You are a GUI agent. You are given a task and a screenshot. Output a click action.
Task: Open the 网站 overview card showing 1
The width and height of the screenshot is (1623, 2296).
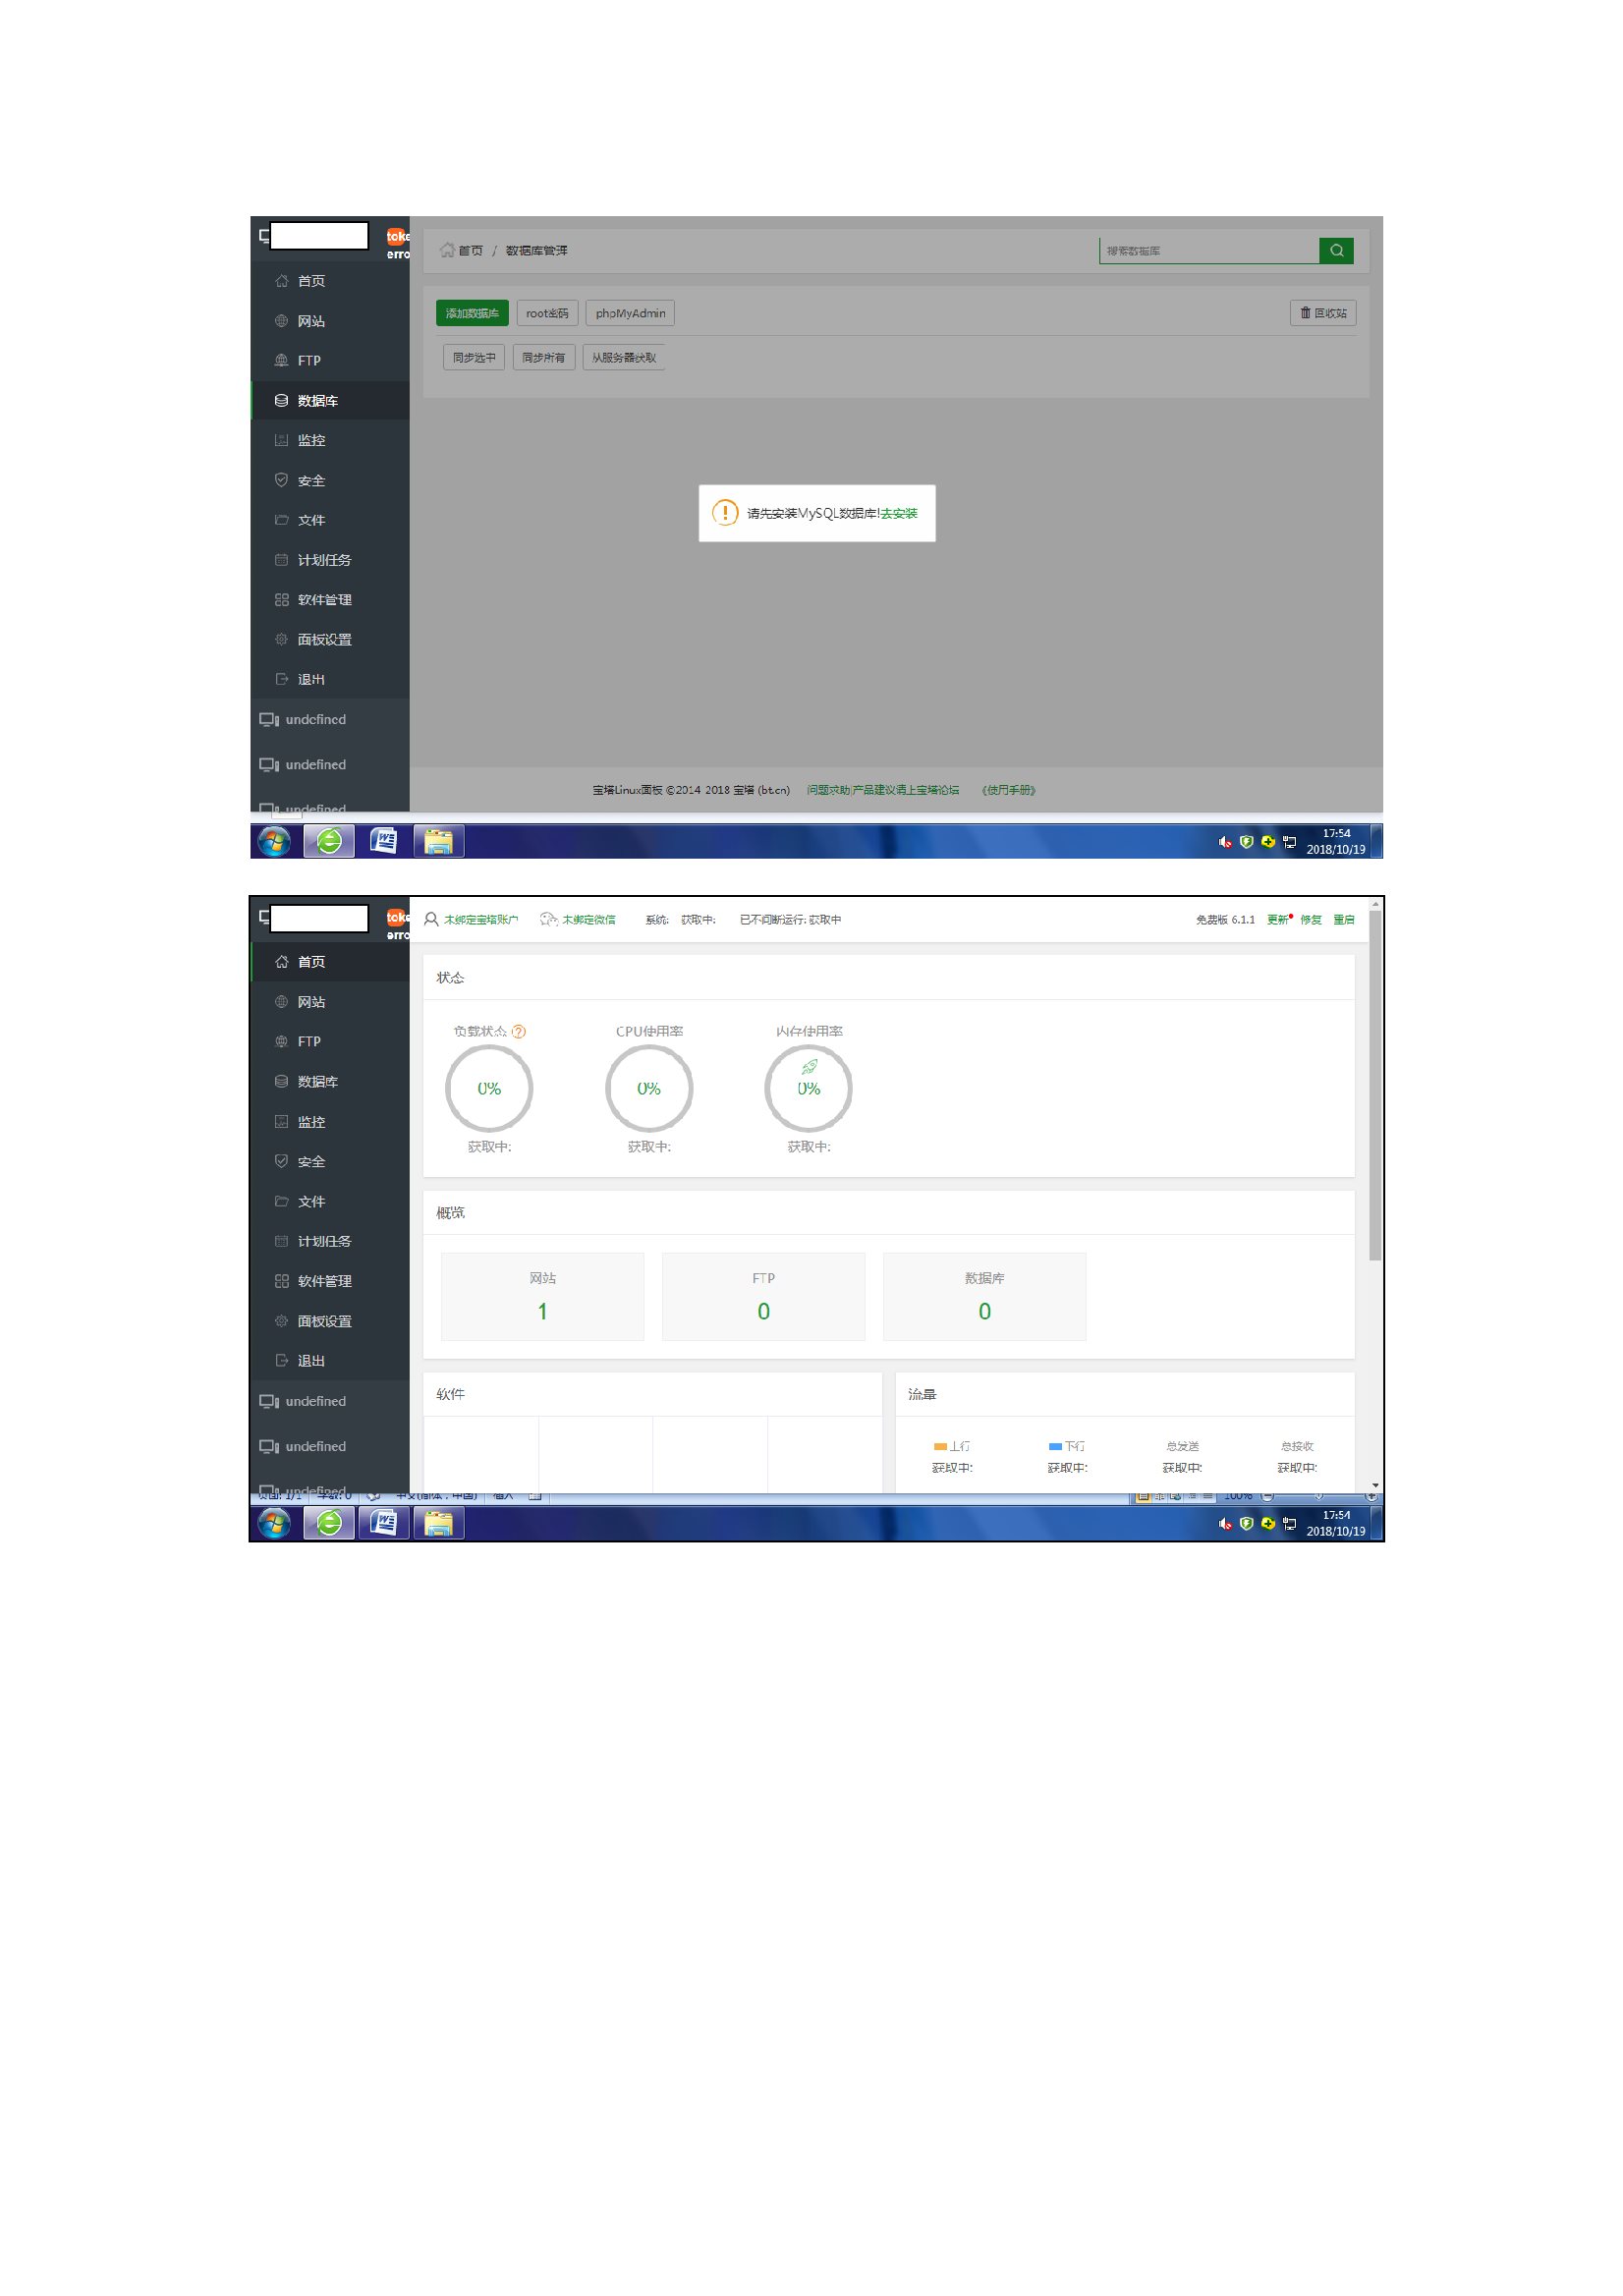(542, 1296)
